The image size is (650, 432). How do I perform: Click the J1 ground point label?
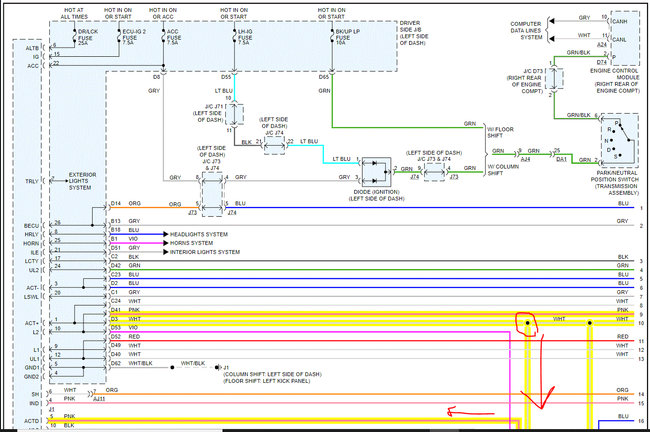pos(226,368)
